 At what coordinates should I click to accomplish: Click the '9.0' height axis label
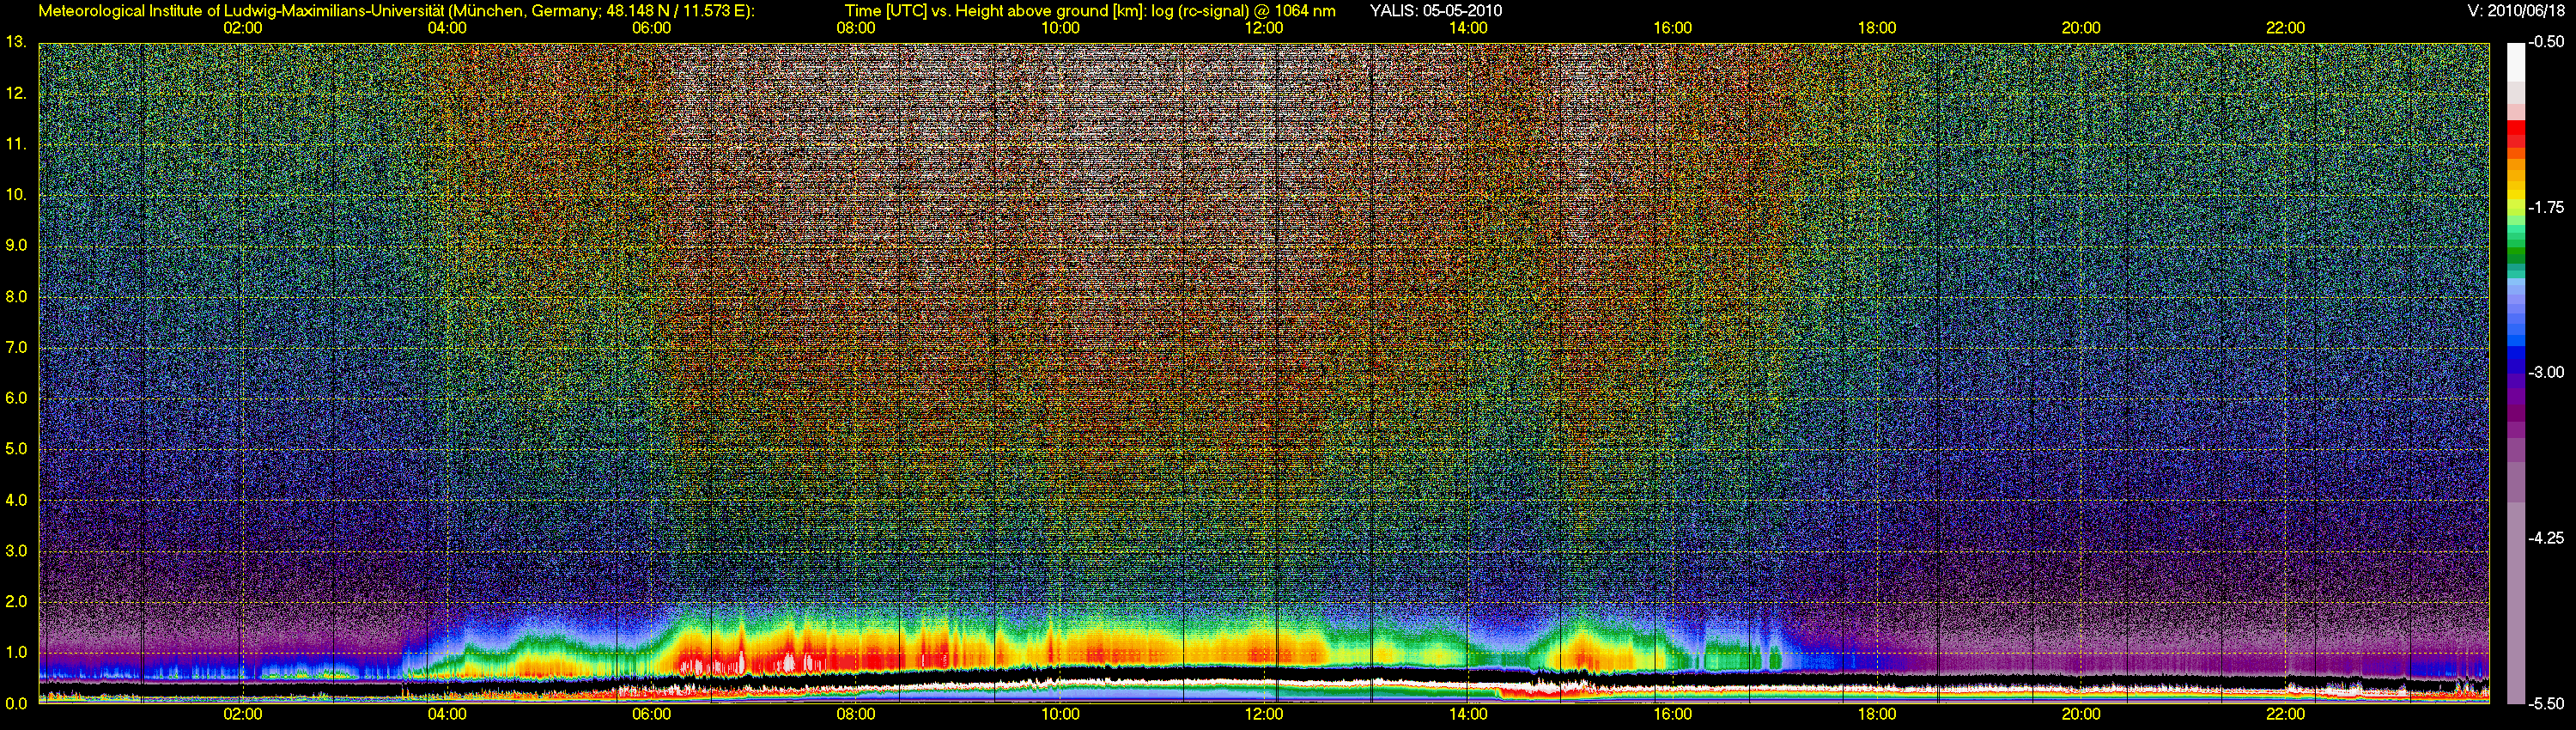pyautogui.click(x=16, y=245)
